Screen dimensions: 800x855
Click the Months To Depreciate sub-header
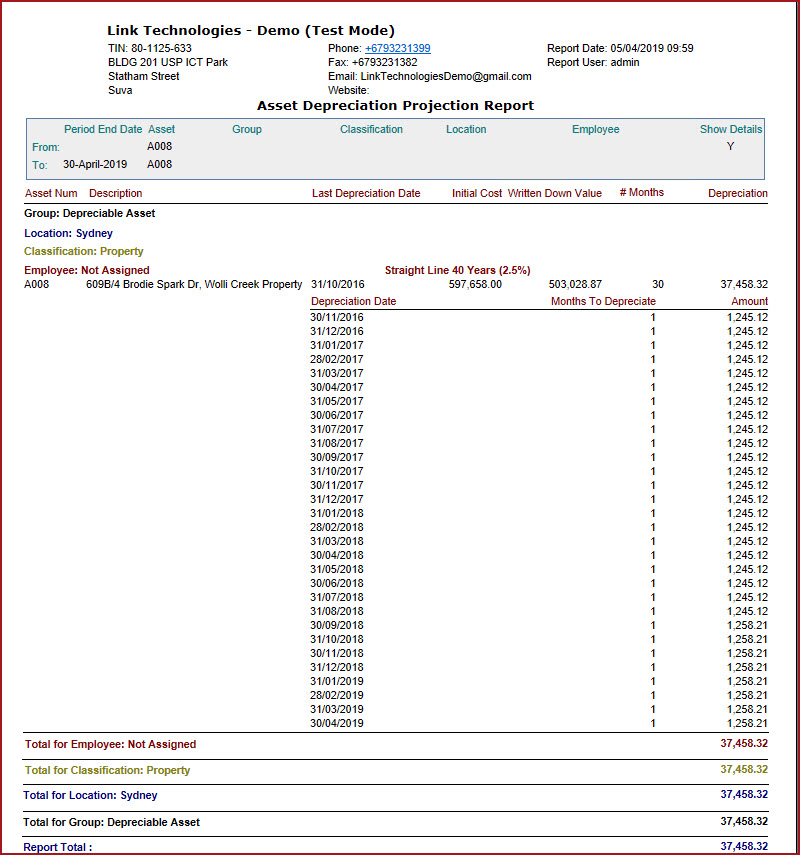tap(603, 301)
